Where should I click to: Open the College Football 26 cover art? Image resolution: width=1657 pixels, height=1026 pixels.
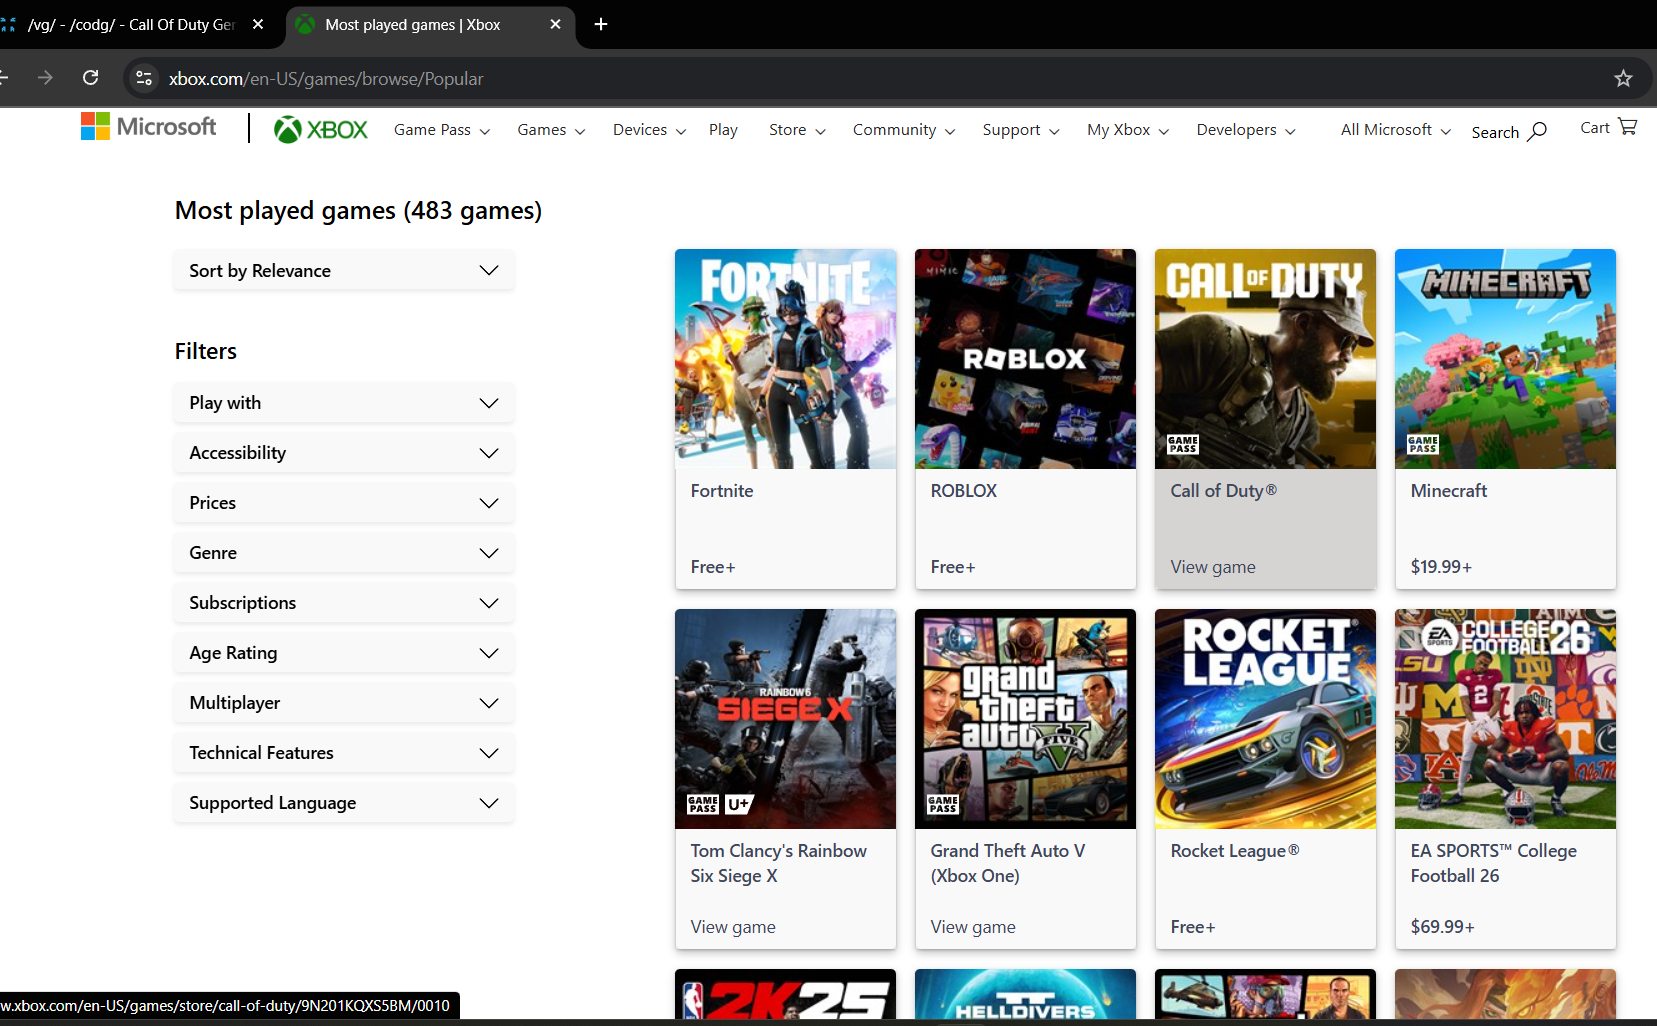click(x=1505, y=719)
